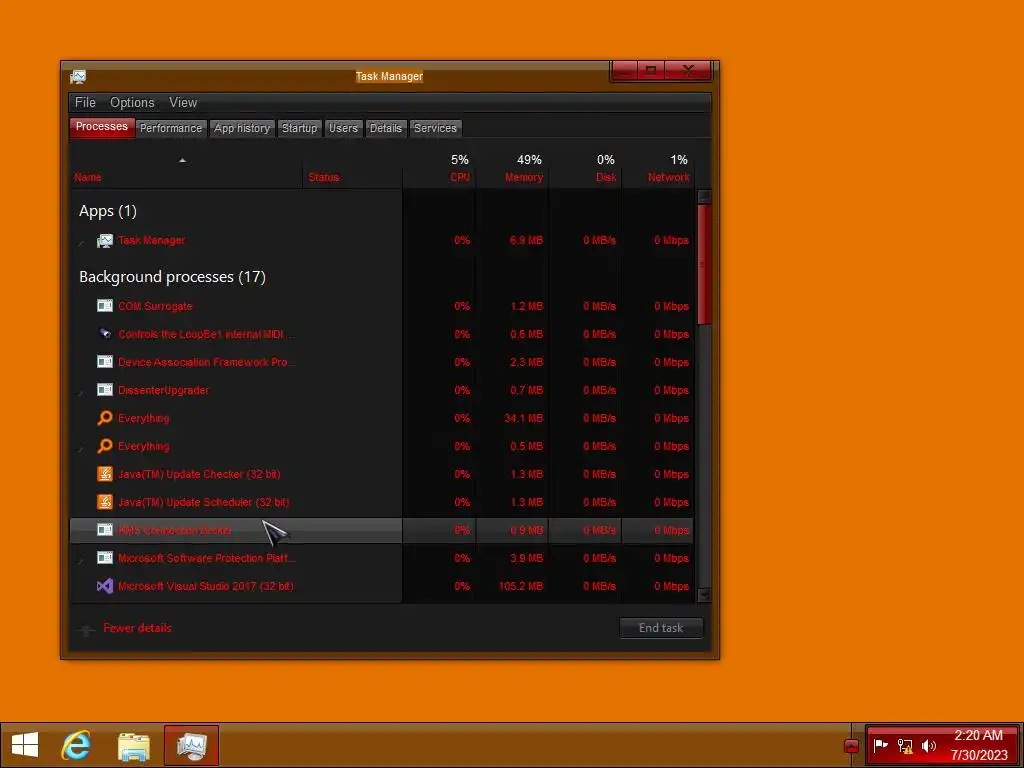Switch to the Startup tab
This screenshot has width=1024, height=768.
coord(299,128)
